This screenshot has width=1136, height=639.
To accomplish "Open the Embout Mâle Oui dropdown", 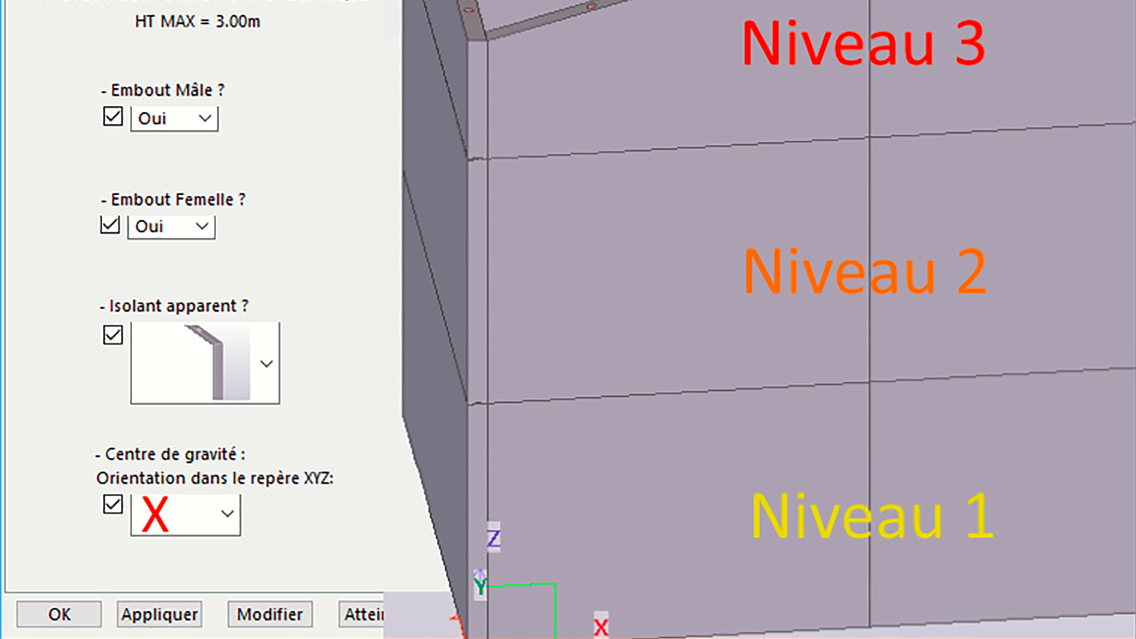I will click(174, 118).
